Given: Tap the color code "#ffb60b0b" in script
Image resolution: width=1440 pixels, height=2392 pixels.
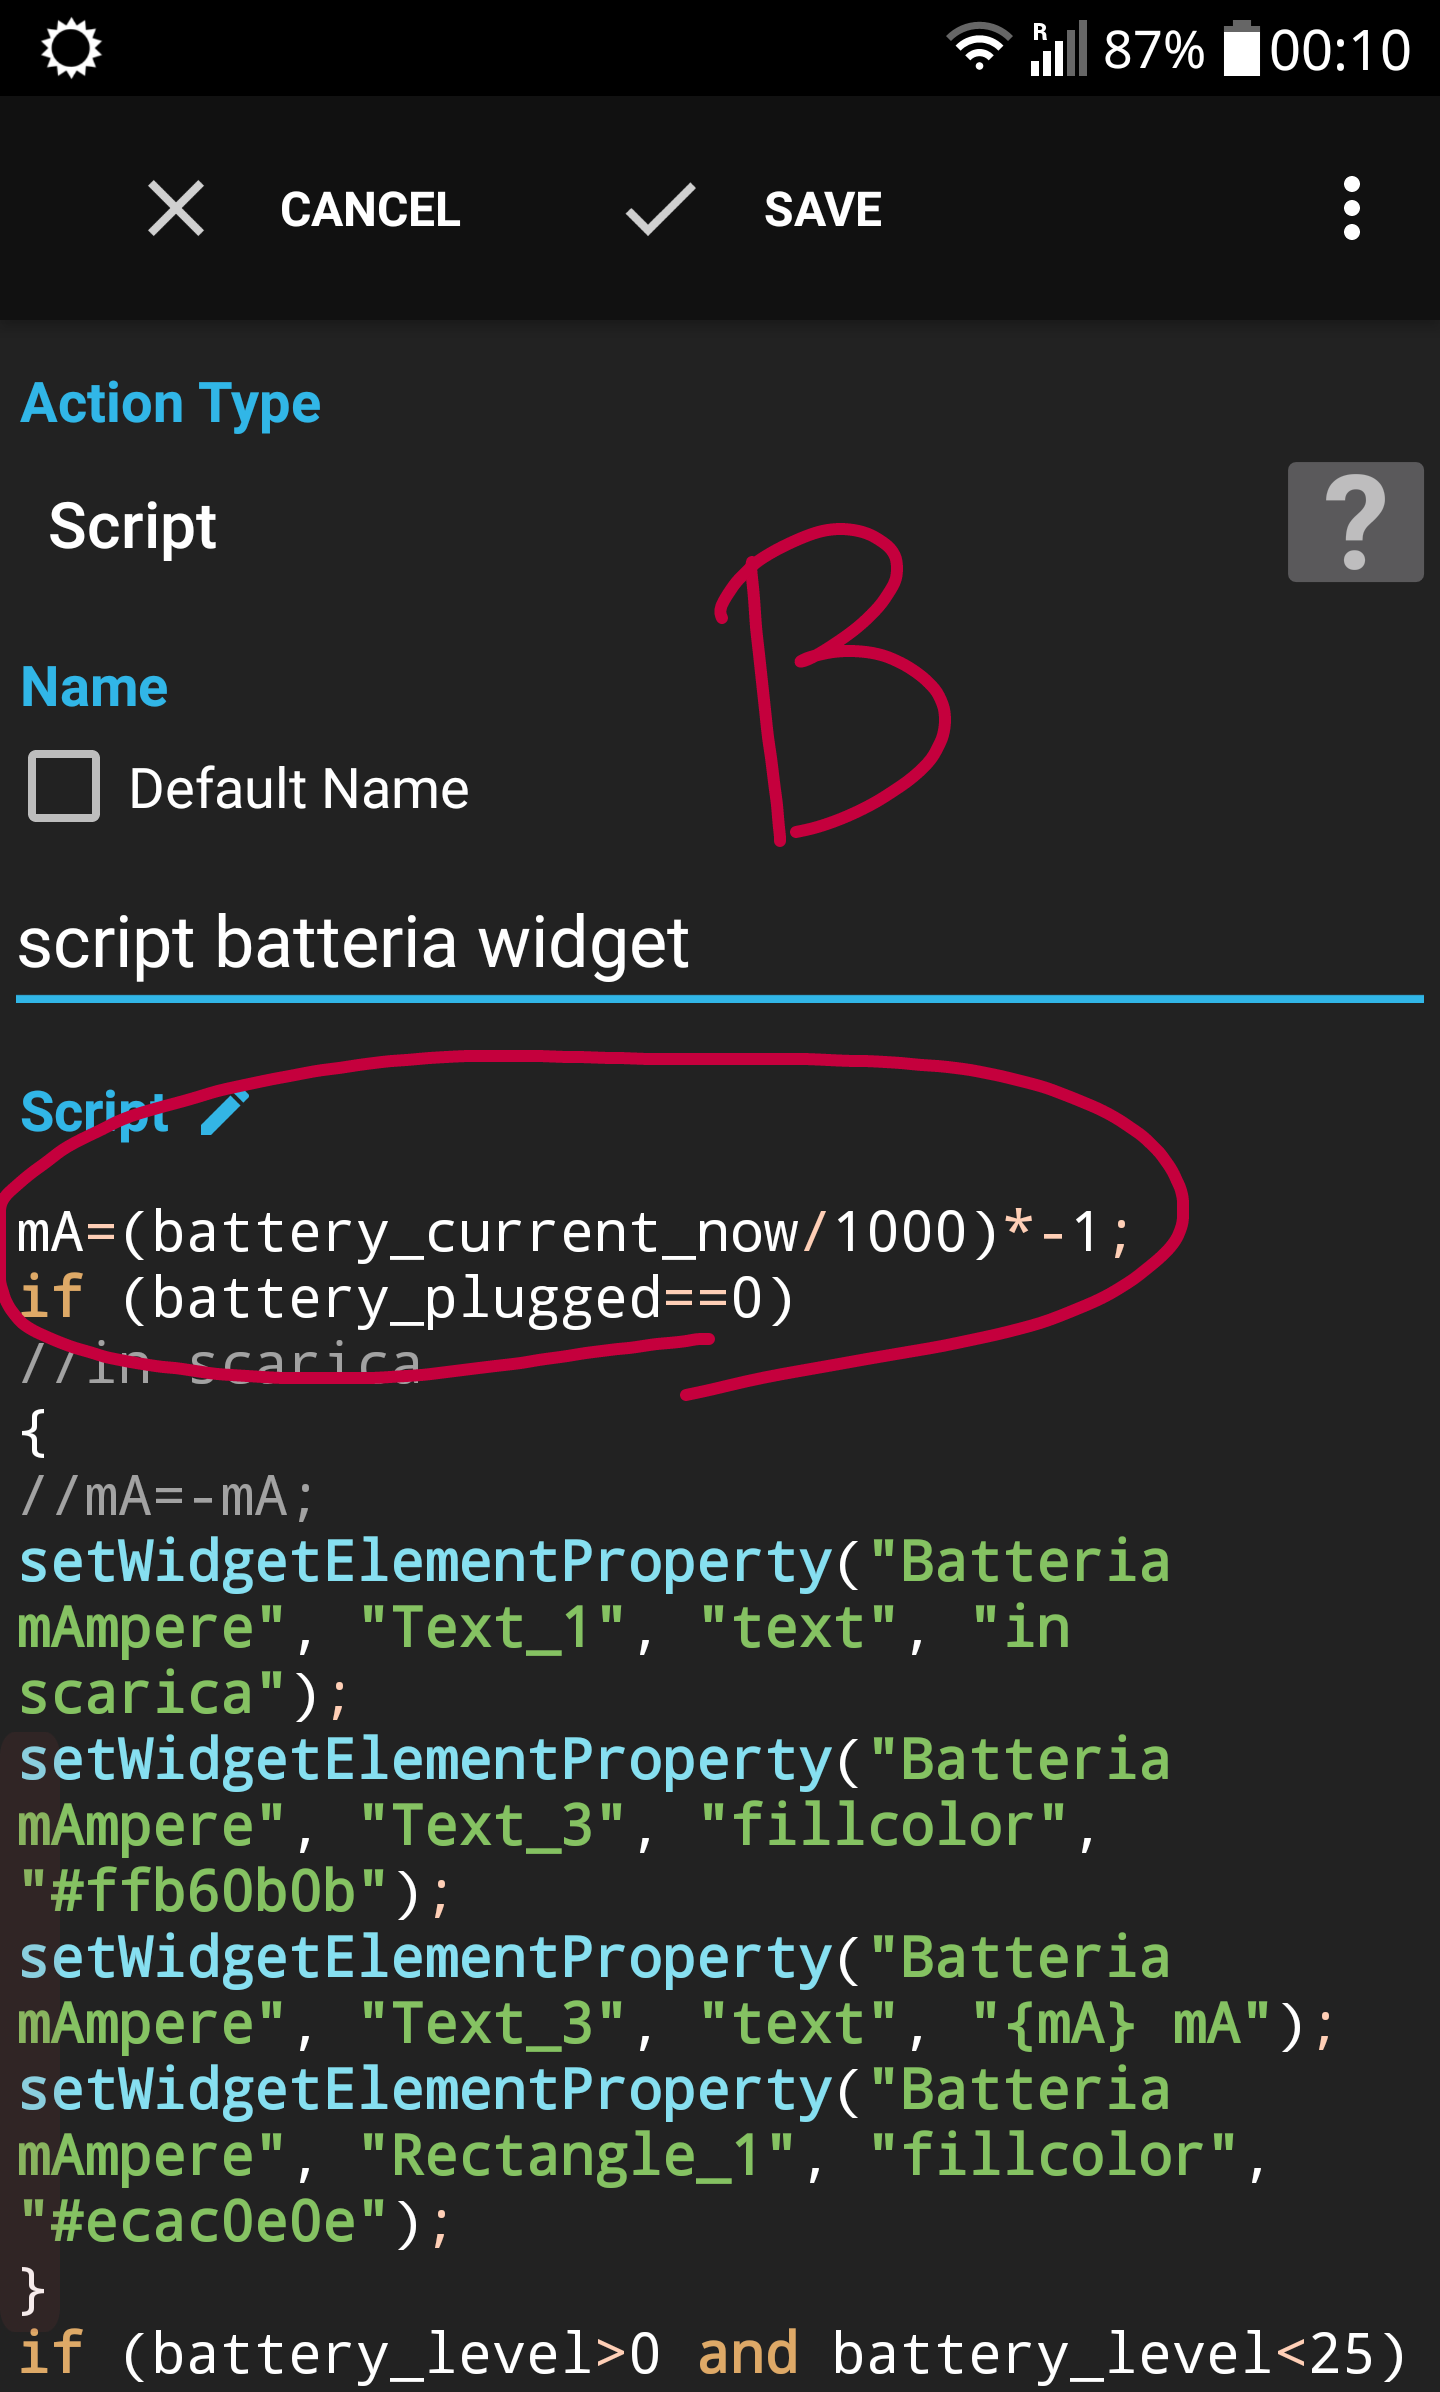Looking at the screenshot, I should [203, 1891].
